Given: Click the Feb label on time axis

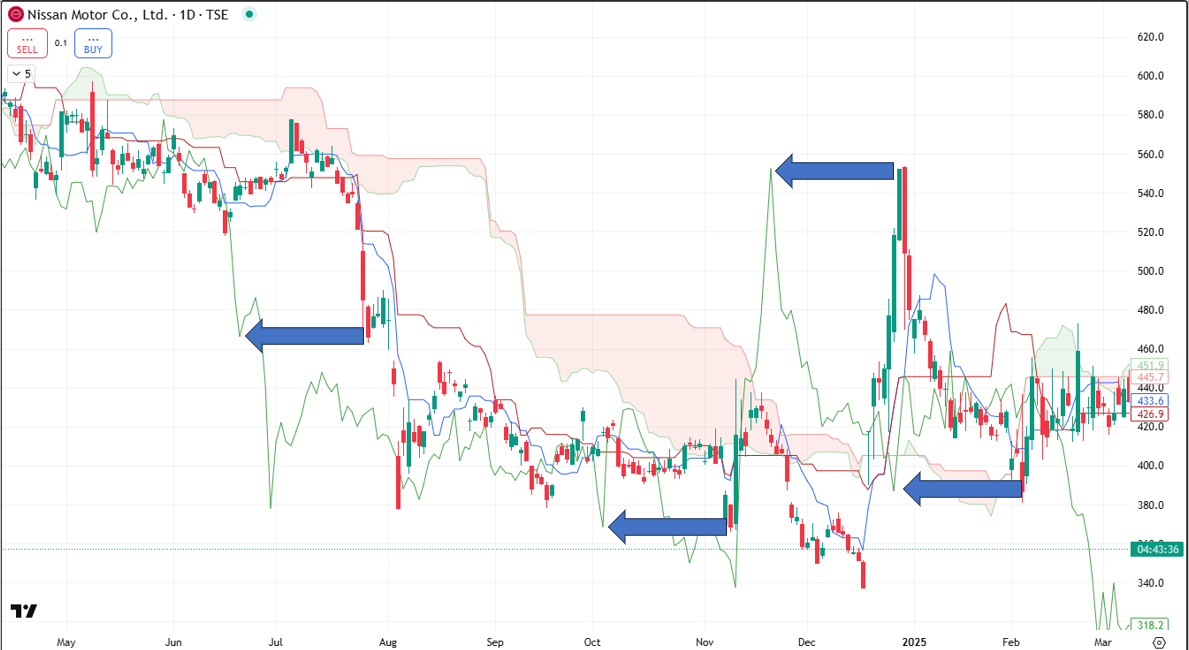Looking at the screenshot, I should pos(1012,642).
